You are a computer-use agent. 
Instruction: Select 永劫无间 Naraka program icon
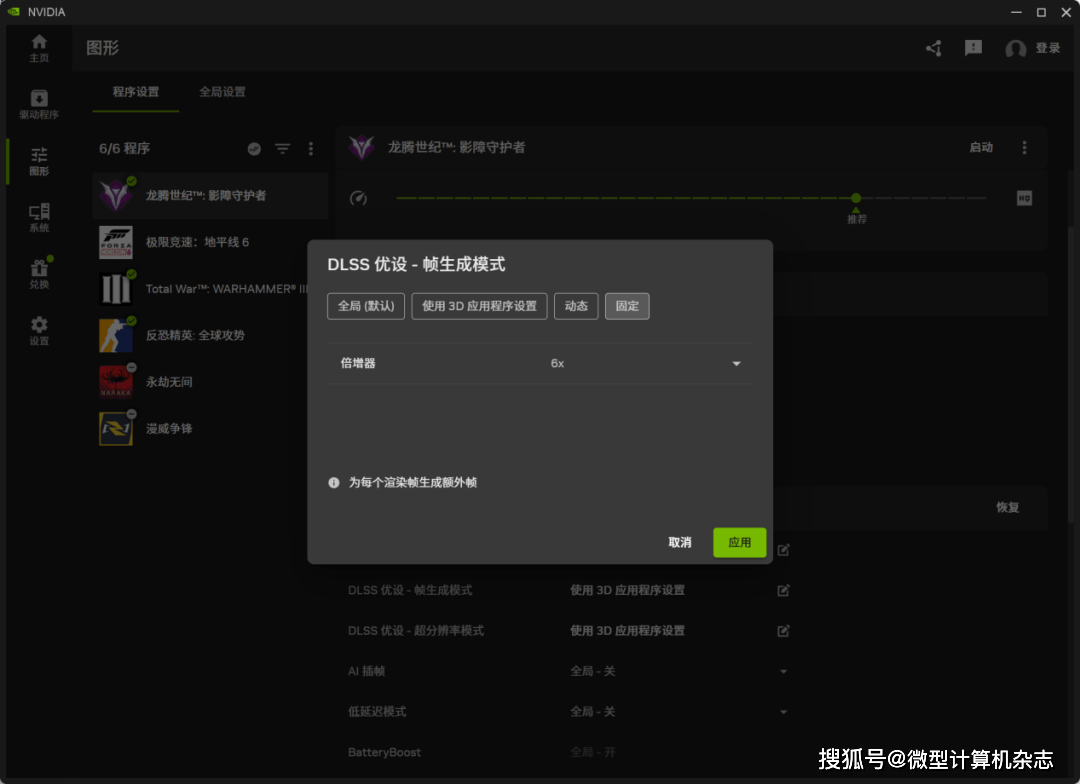point(116,382)
